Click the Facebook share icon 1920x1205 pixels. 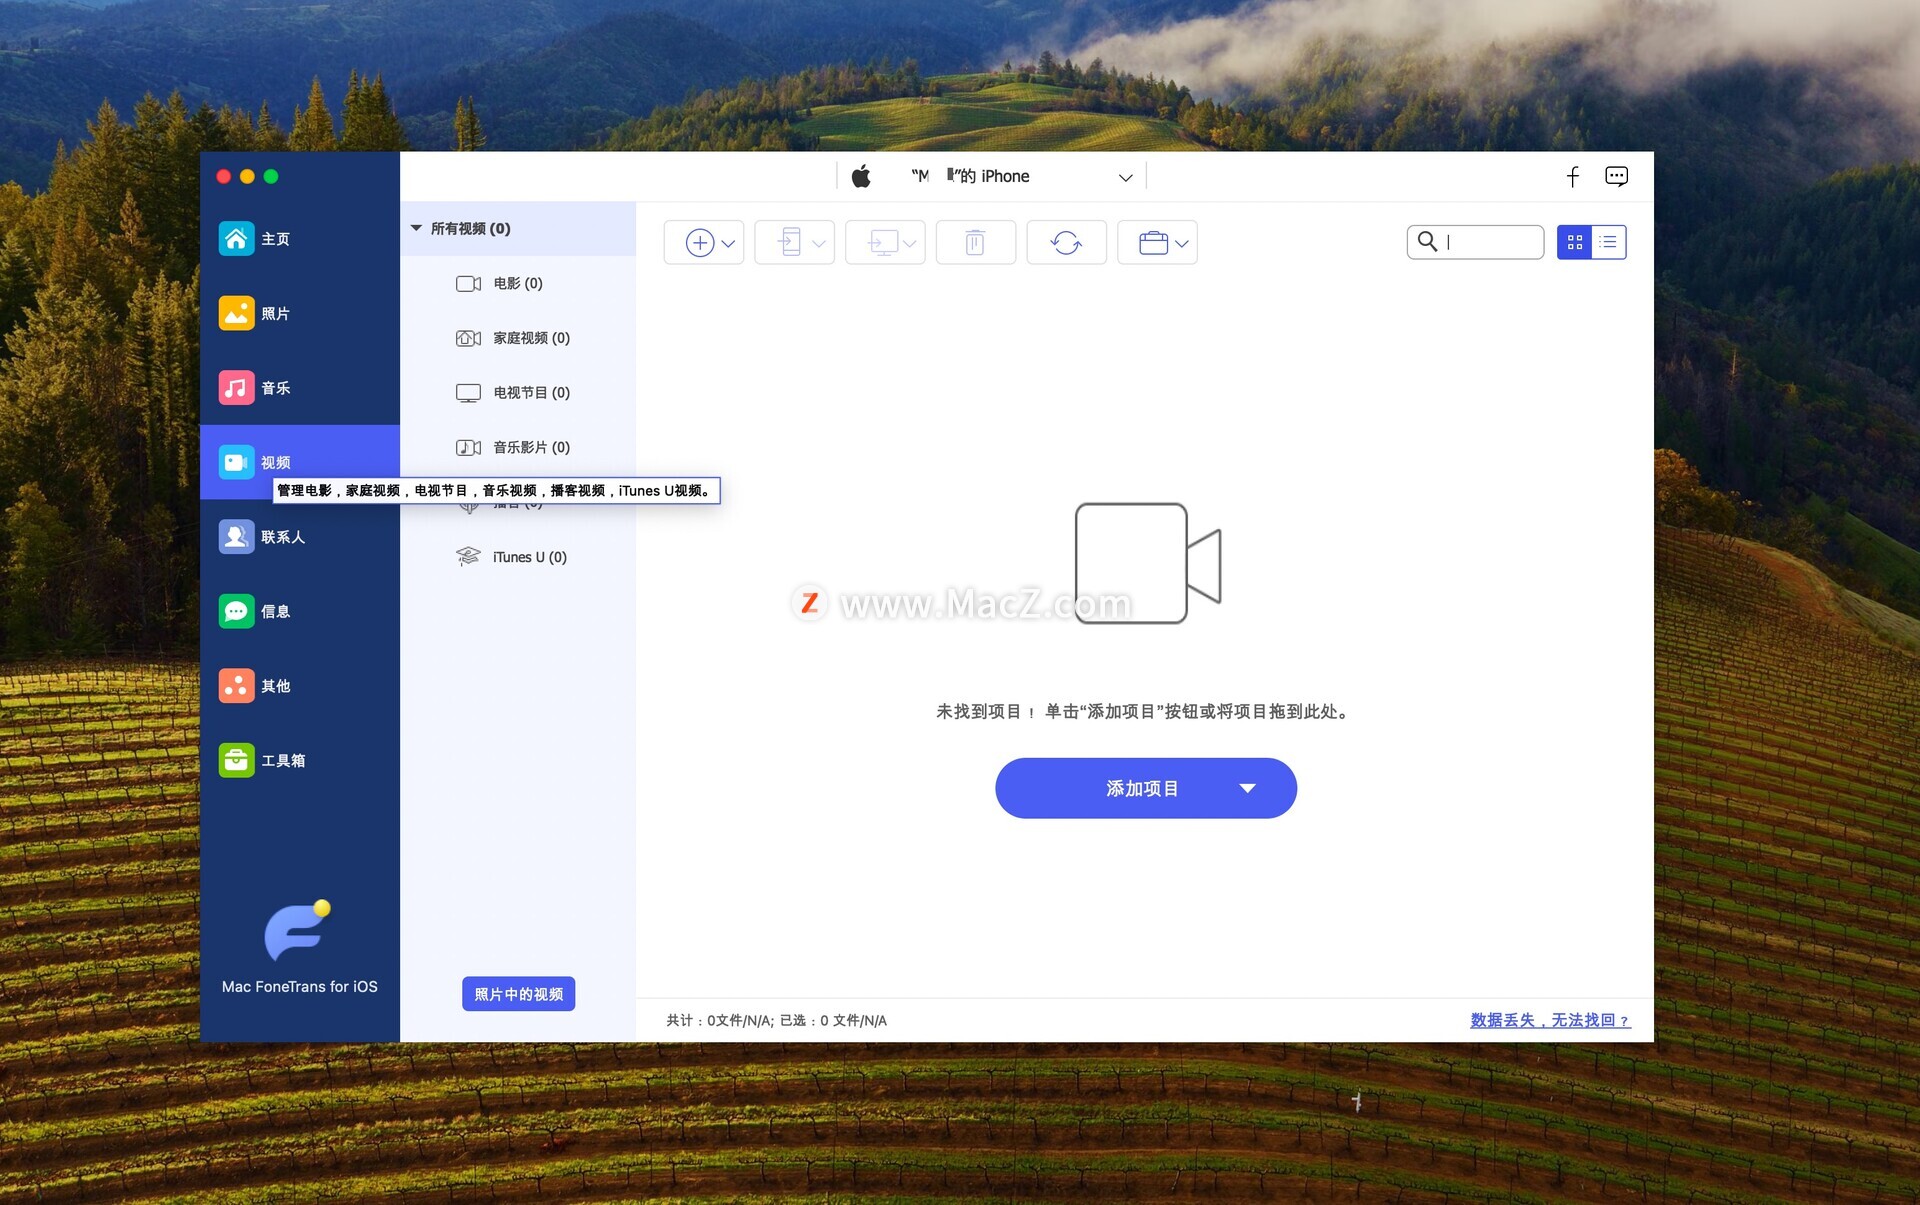(1572, 176)
